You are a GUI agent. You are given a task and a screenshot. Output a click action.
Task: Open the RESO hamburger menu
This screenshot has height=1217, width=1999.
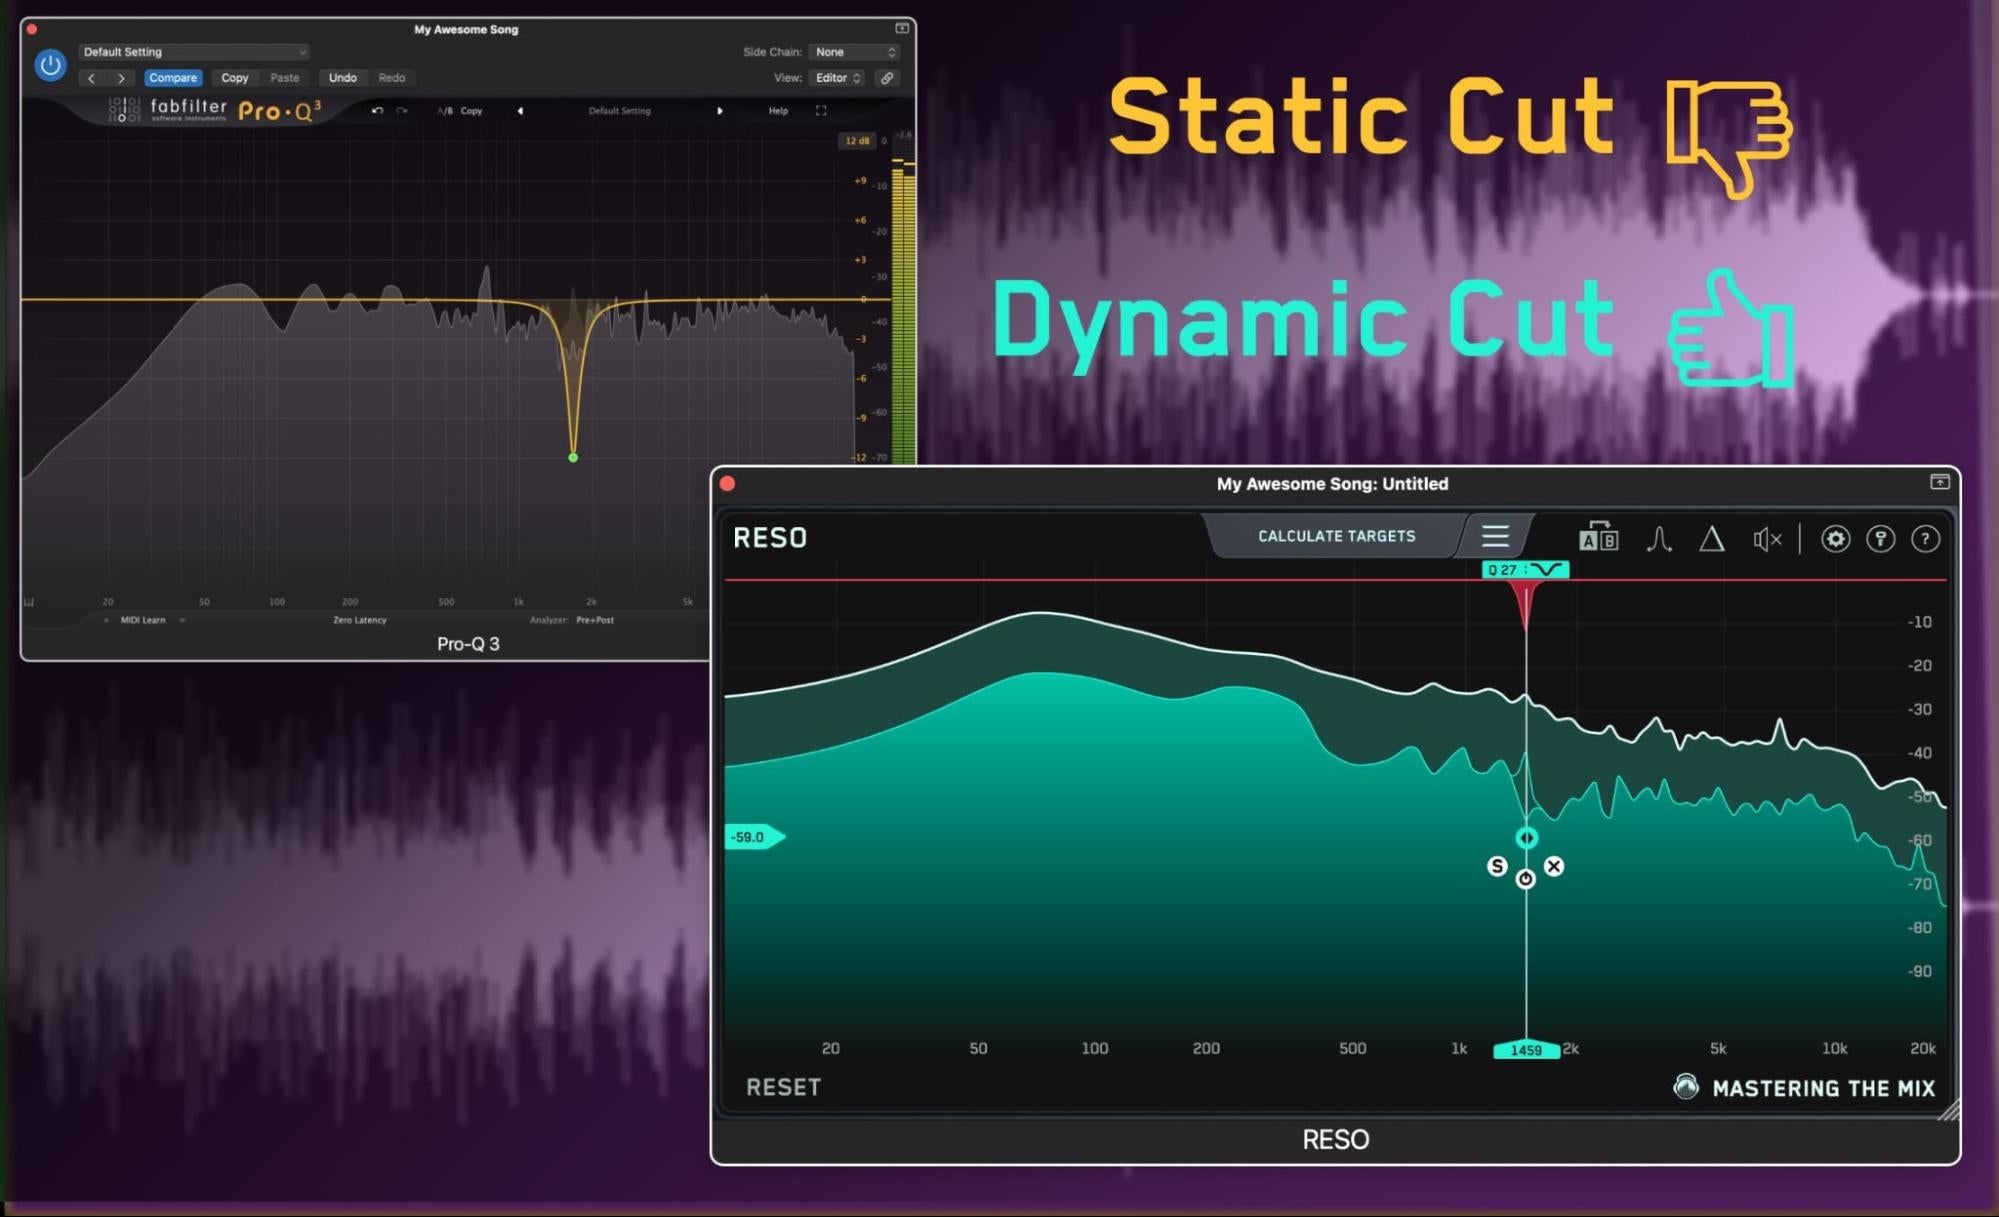coord(1495,537)
